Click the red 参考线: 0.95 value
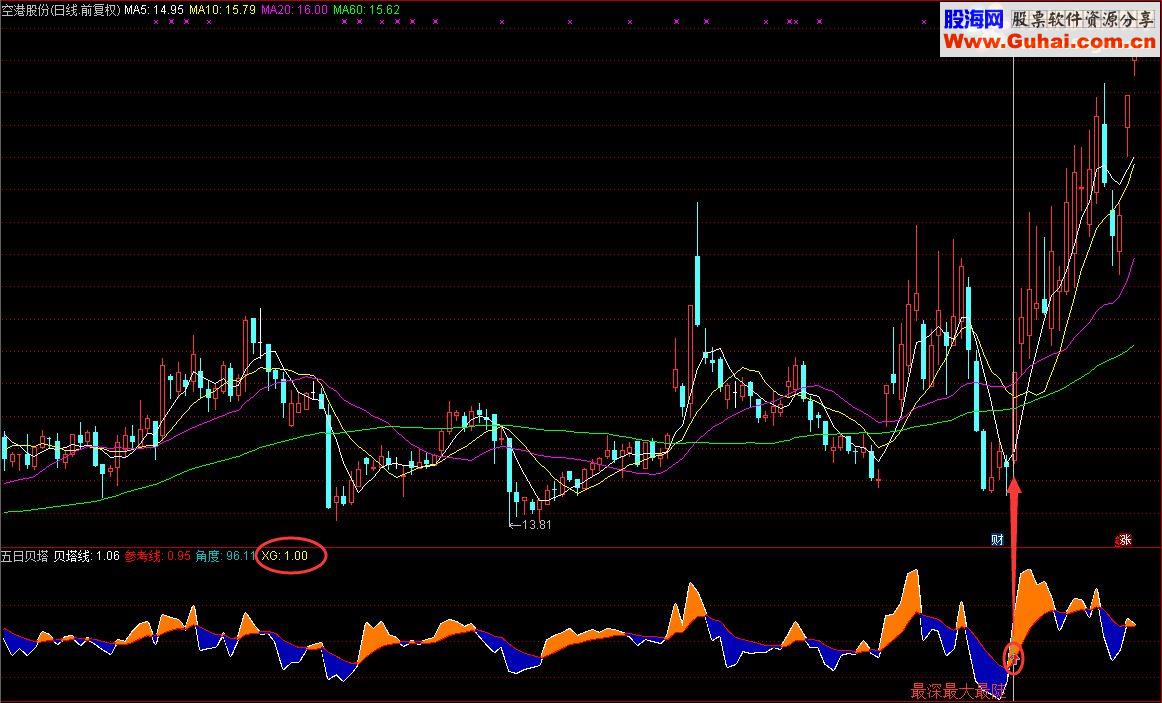 click(157, 556)
